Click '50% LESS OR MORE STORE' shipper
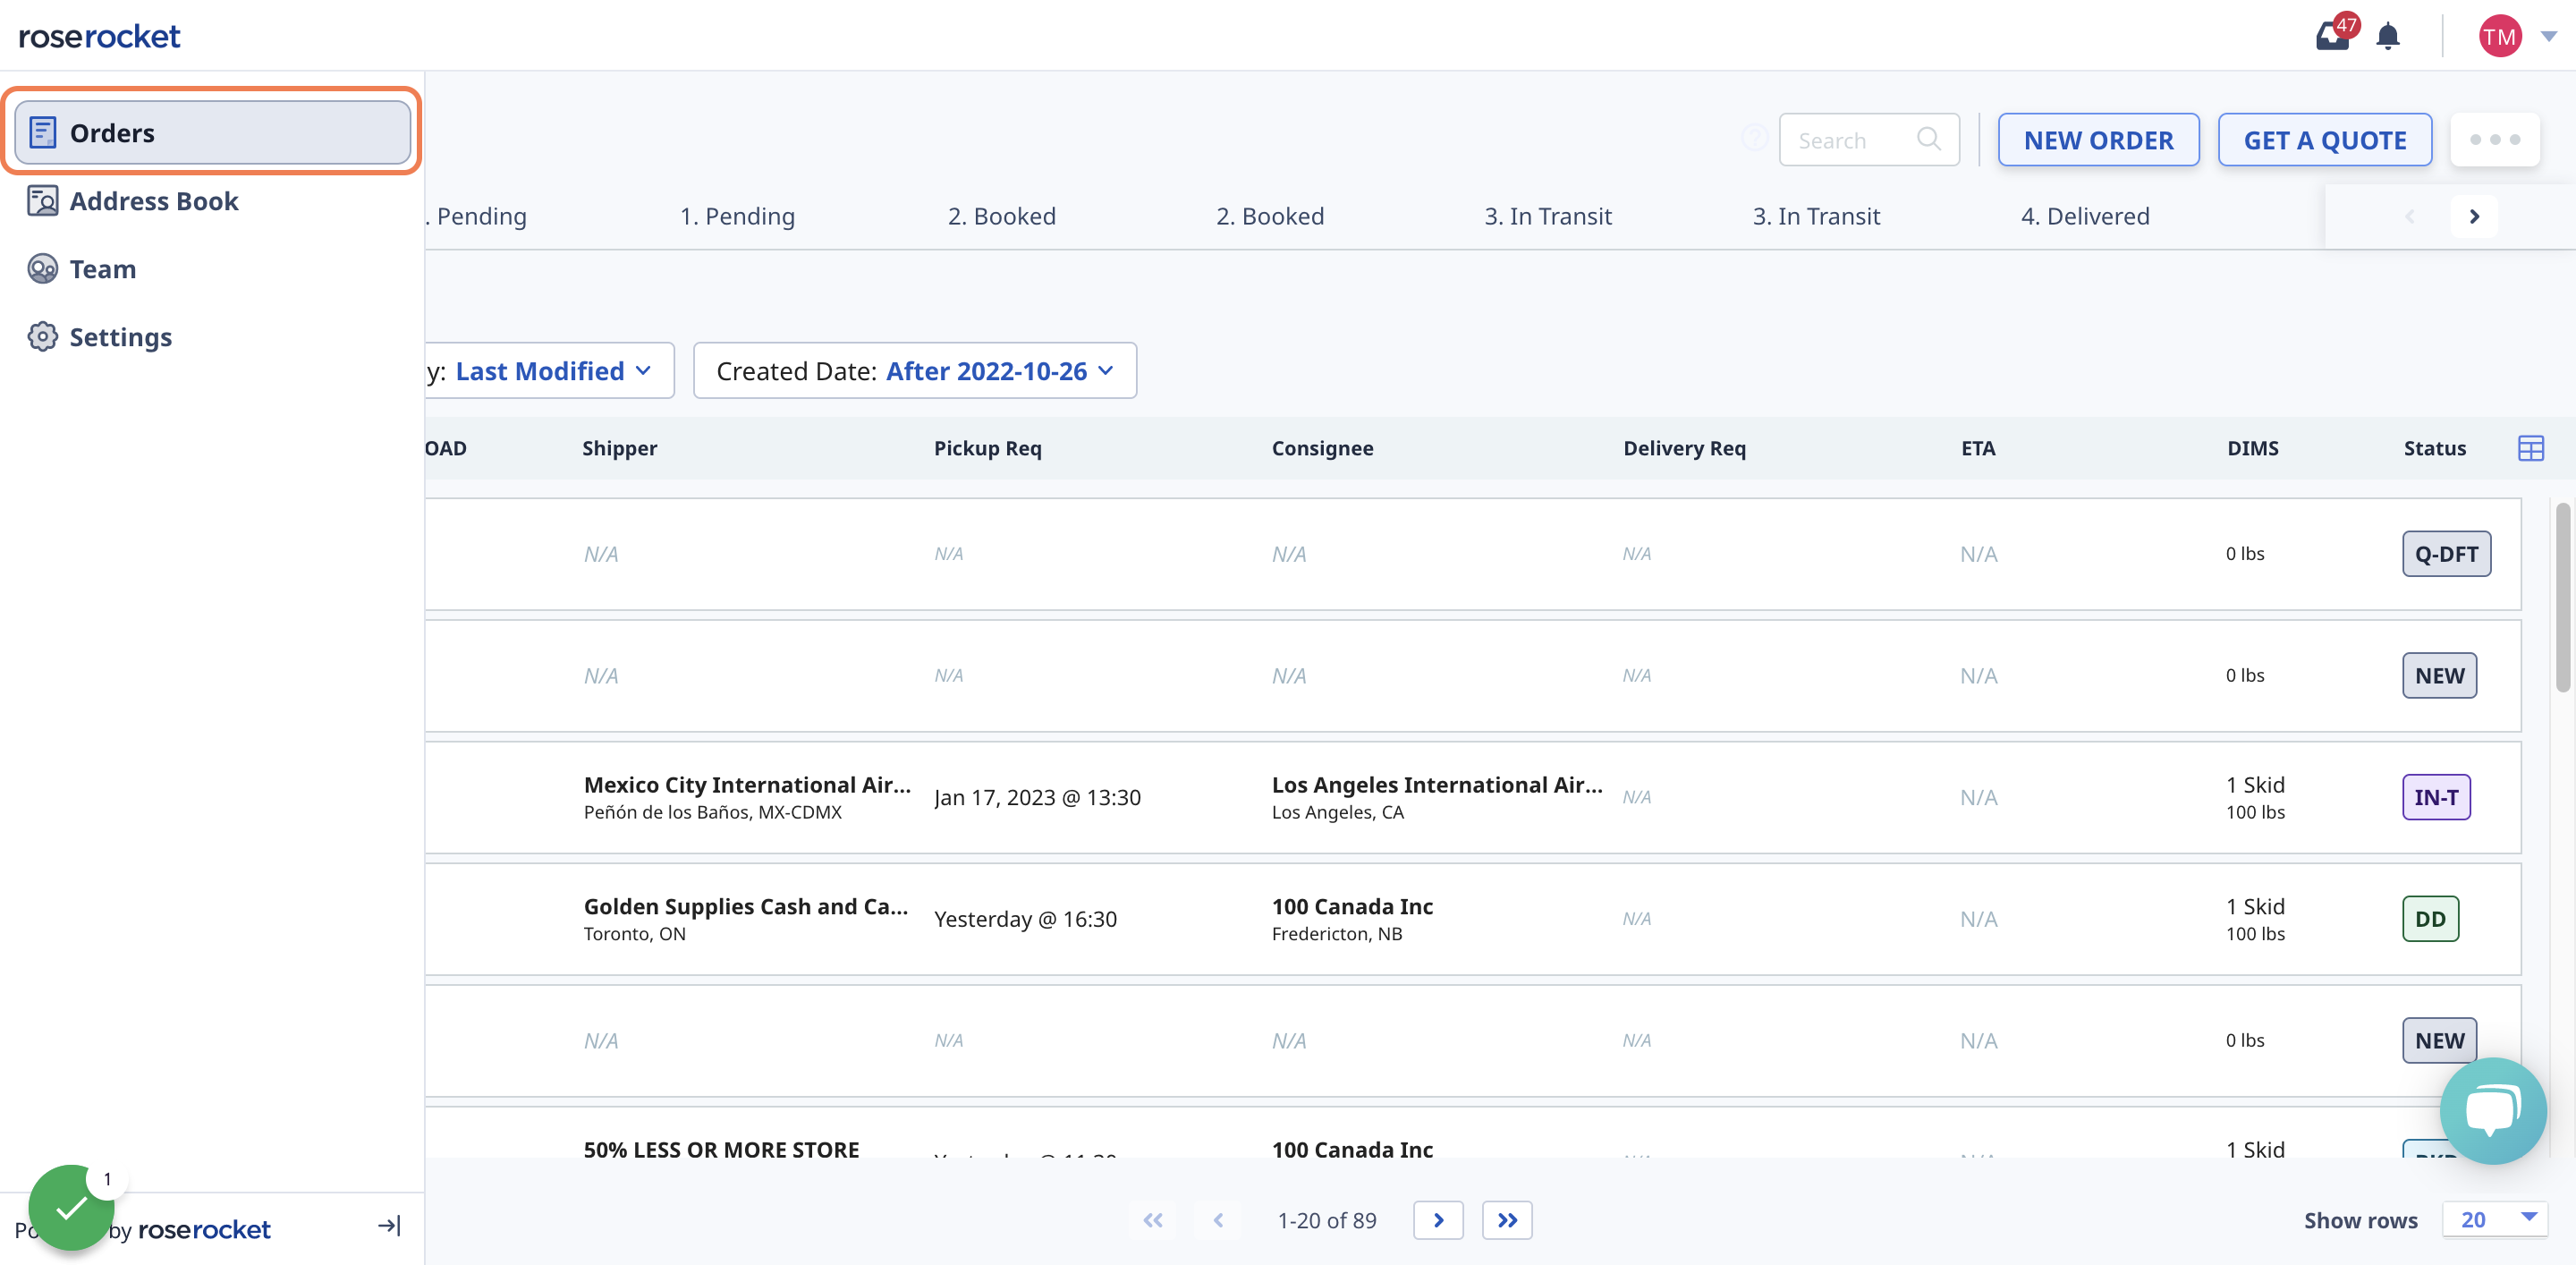Screen dimensions: 2576x1265 (721, 1149)
